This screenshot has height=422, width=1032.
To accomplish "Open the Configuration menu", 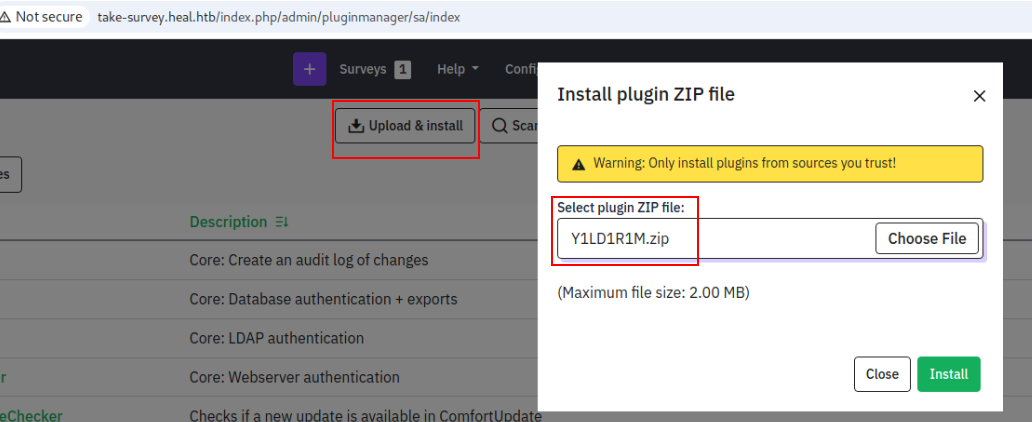I will click(x=521, y=69).
